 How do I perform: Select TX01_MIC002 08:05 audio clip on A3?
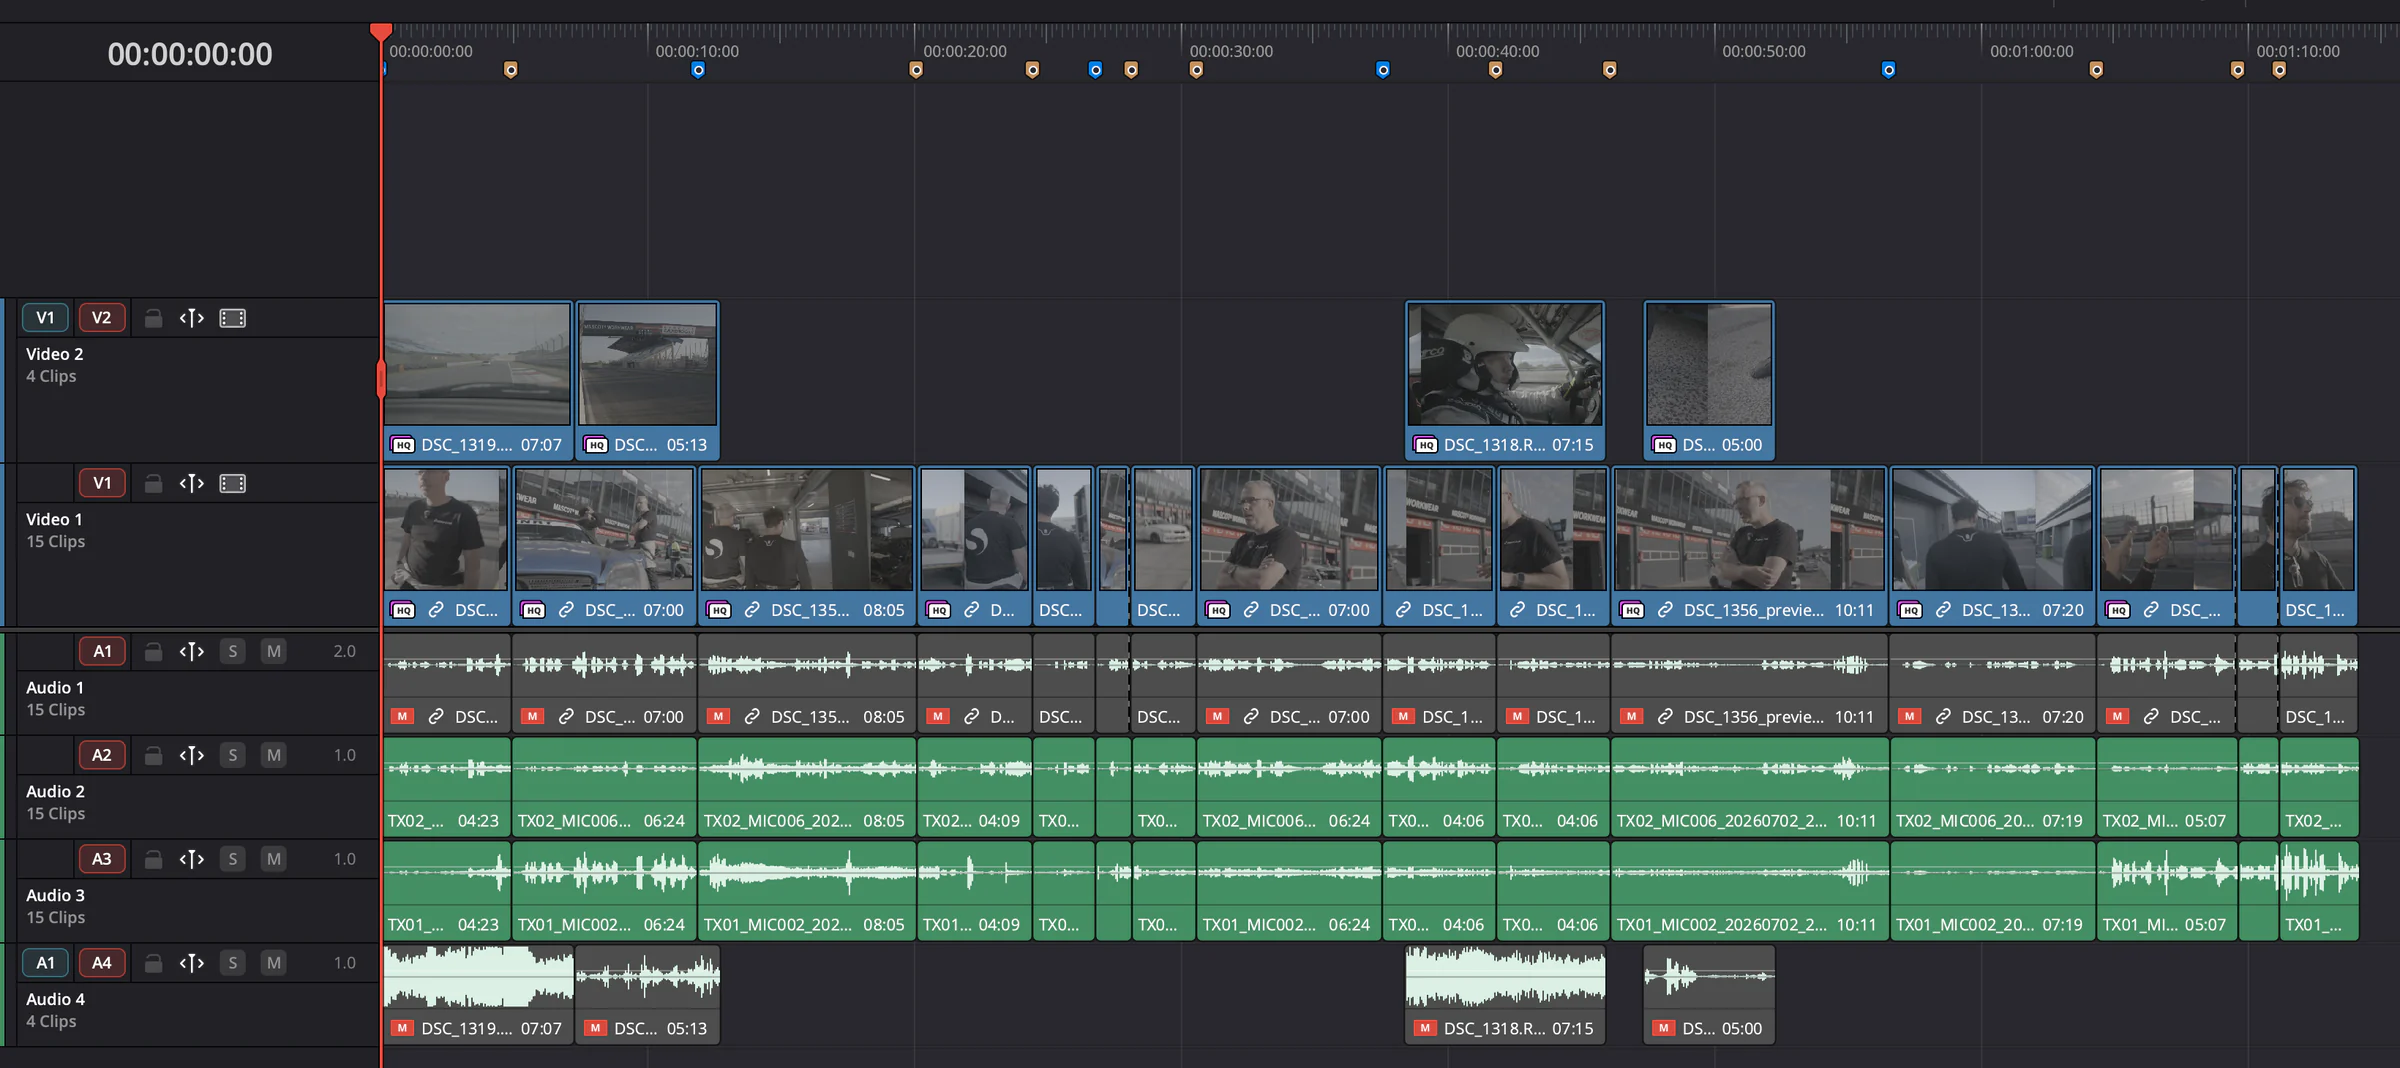point(807,891)
